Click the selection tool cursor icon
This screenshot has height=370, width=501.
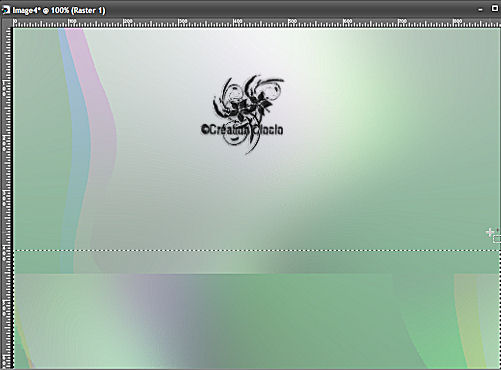(x=493, y=235)
